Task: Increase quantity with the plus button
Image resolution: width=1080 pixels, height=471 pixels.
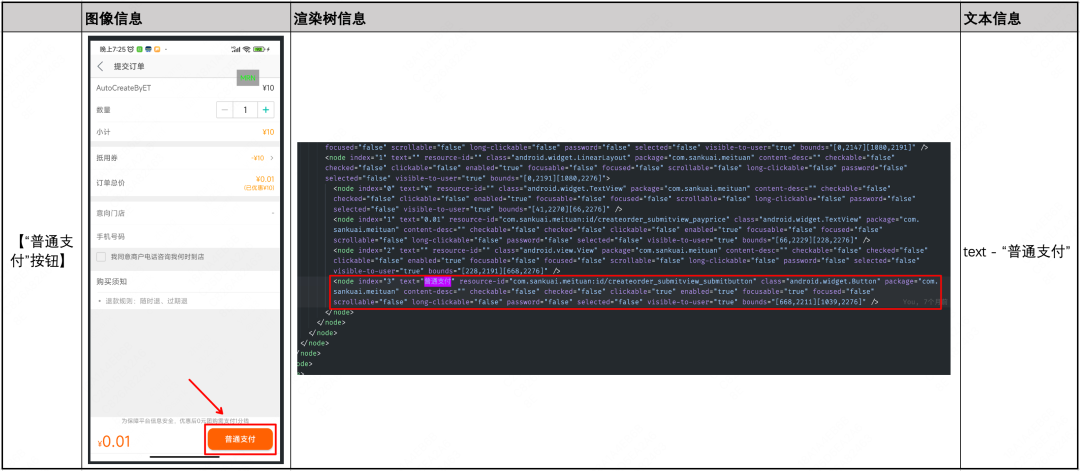Action: tap(266, 109)
